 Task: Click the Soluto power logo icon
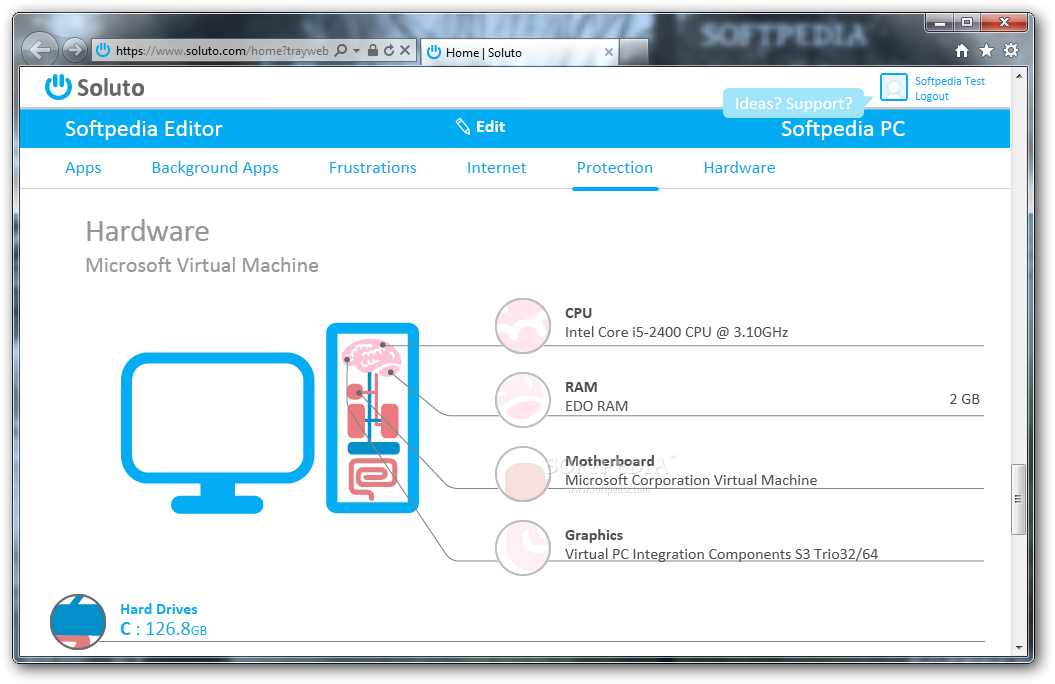pos(58,87)
